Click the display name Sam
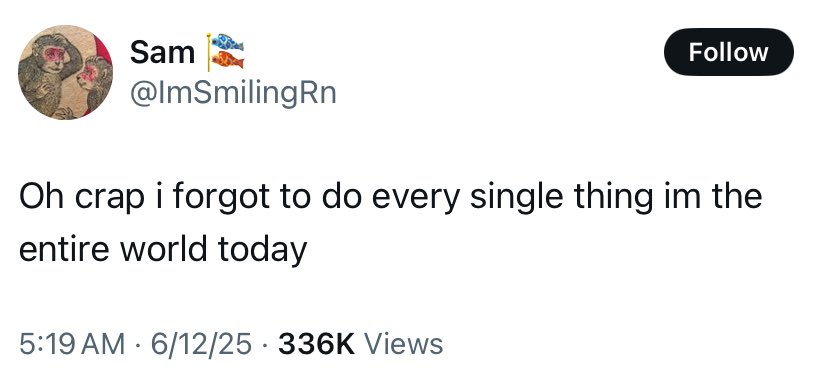The height and width of the screenshot is (376, 828). [162, 53]
